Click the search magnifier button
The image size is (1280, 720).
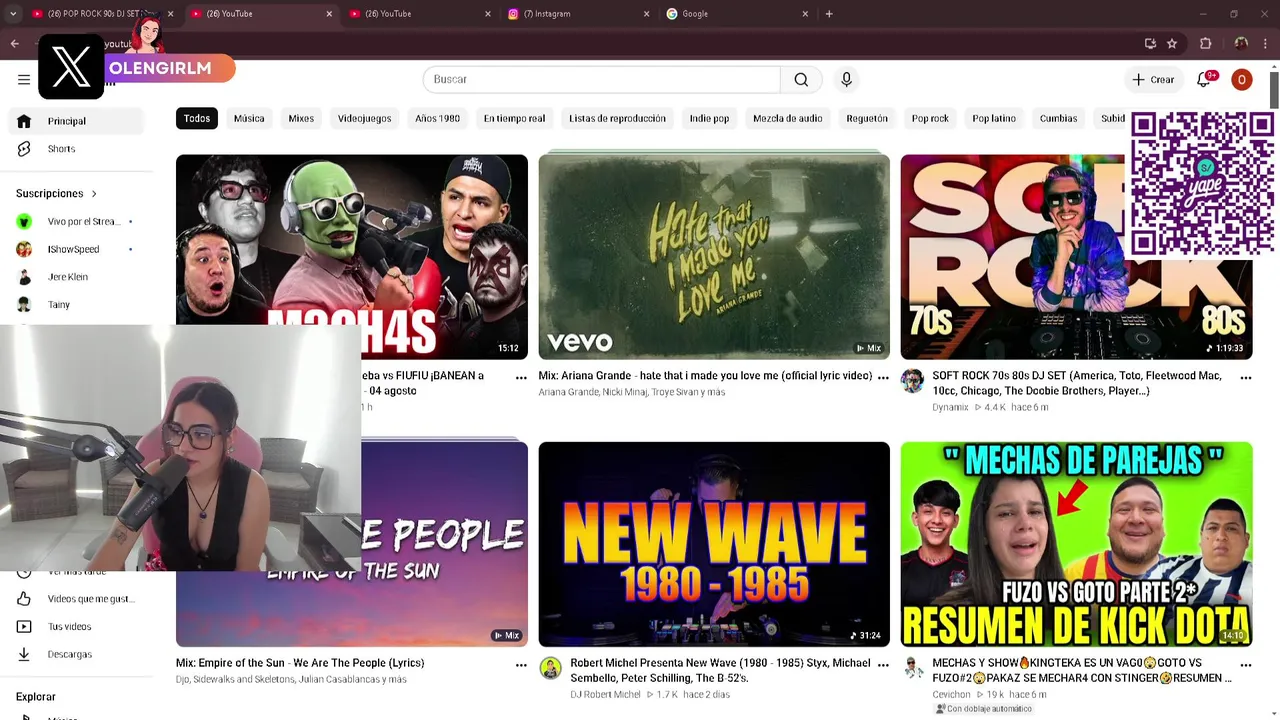pyautogui.click(x=801, y=79)
